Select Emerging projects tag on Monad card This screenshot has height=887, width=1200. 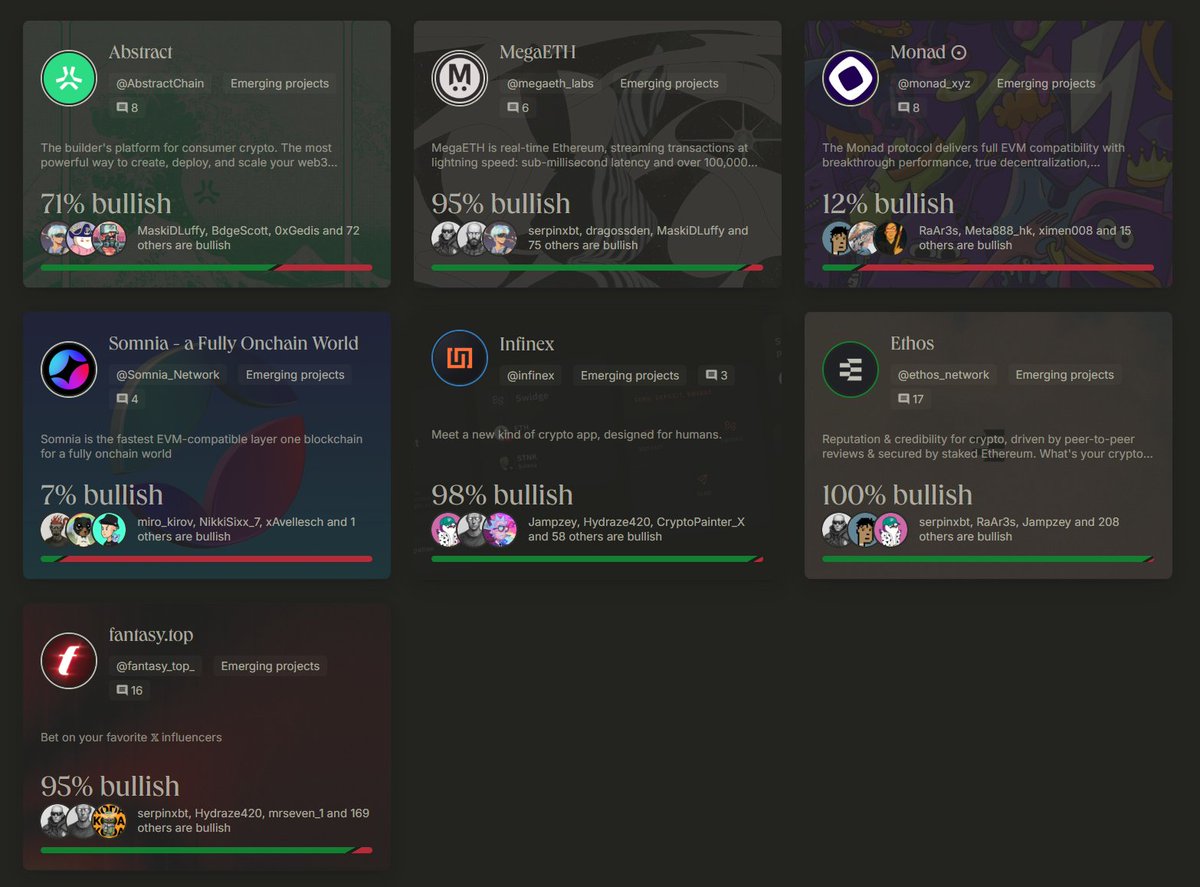1046,83
